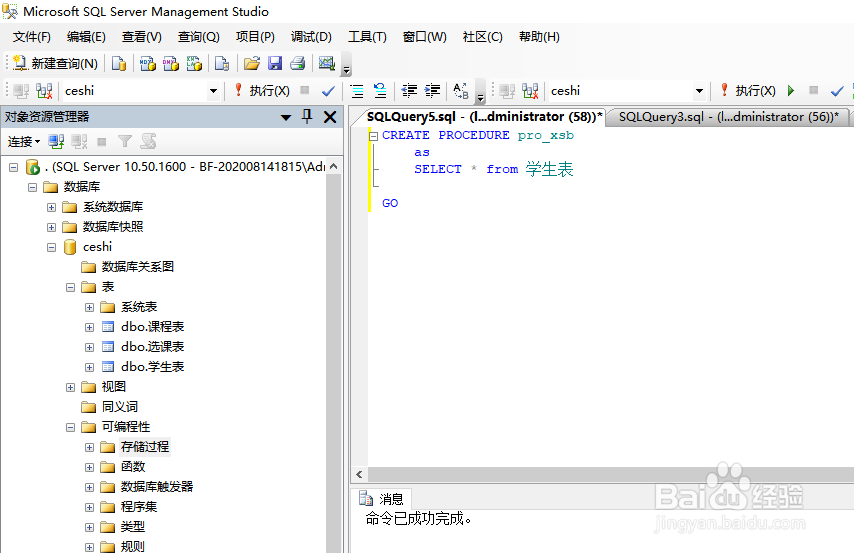Click the save floppy disk icon
854x553 pixels.
tap(275, 64)
